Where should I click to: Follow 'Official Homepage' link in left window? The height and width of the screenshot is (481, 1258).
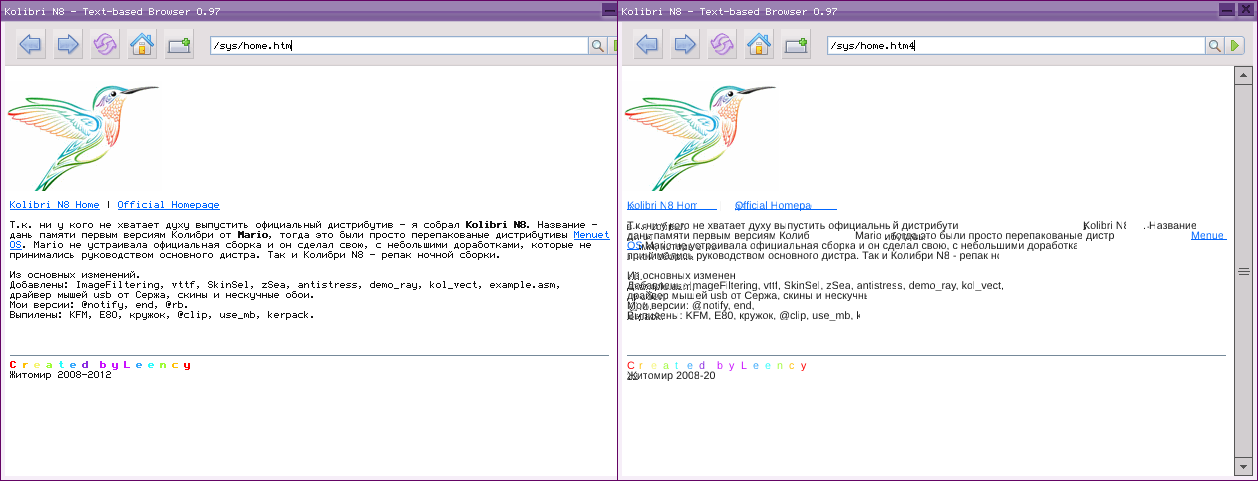click(168, 205)
